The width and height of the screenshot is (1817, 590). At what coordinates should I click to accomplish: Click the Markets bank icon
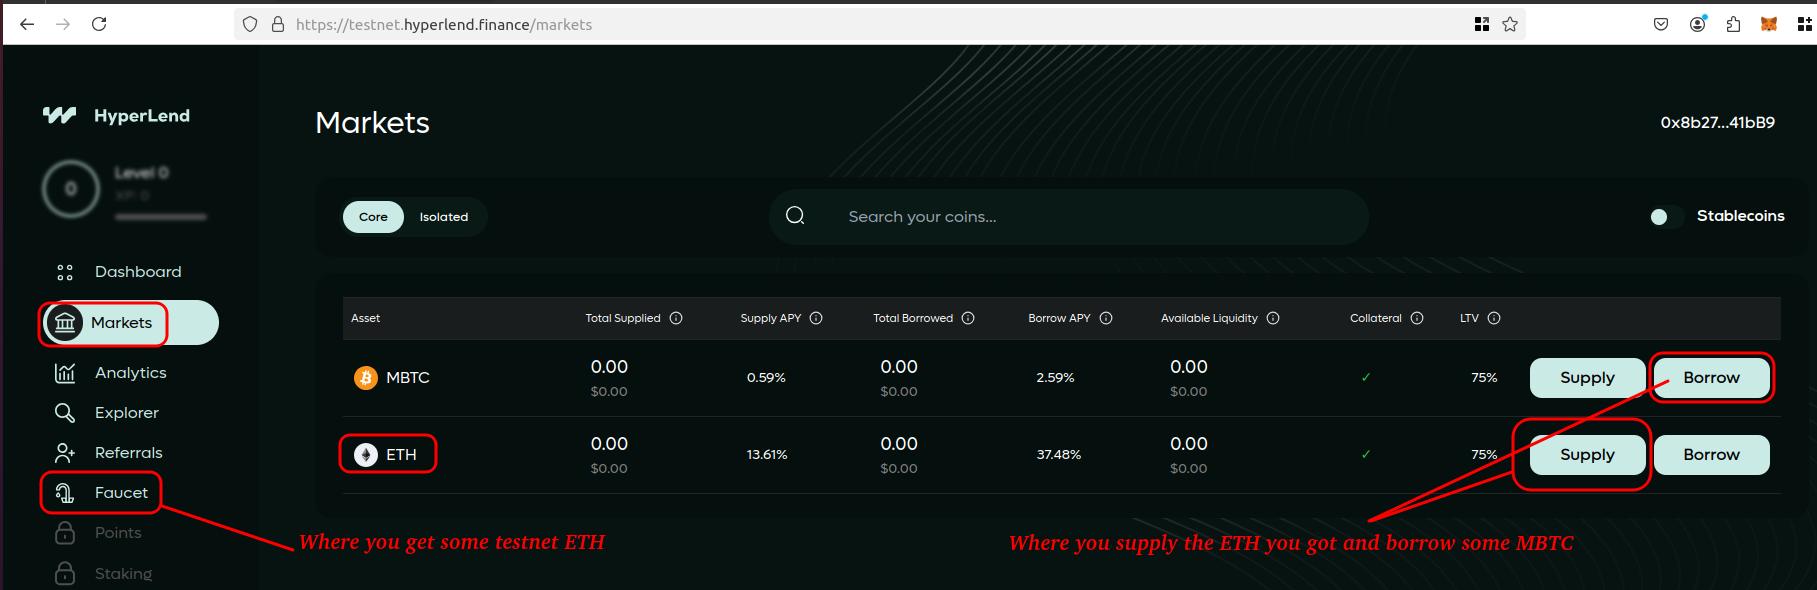tap(65, 323)
